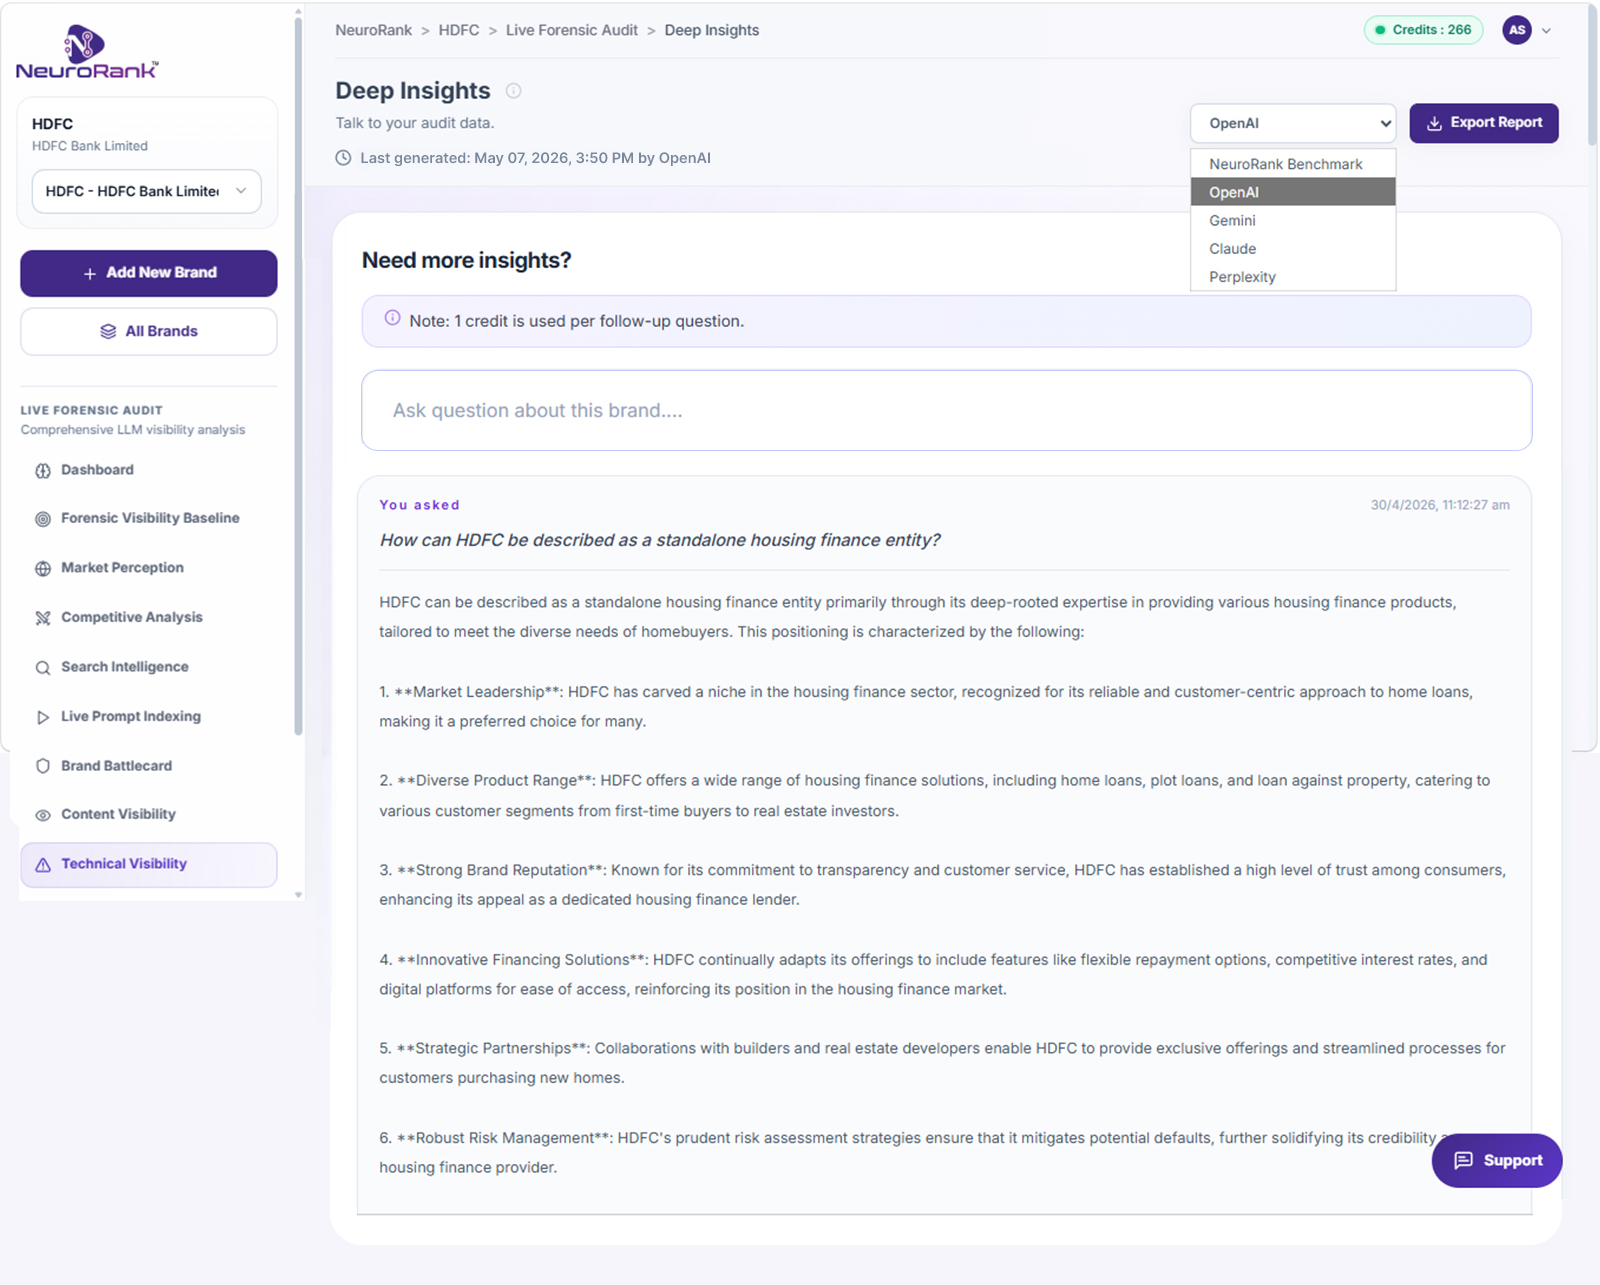This screenshot has height=1285, width=1600.
Task: Go to Forensic Visibility Baseline
Action: click(x=148, y=518)
